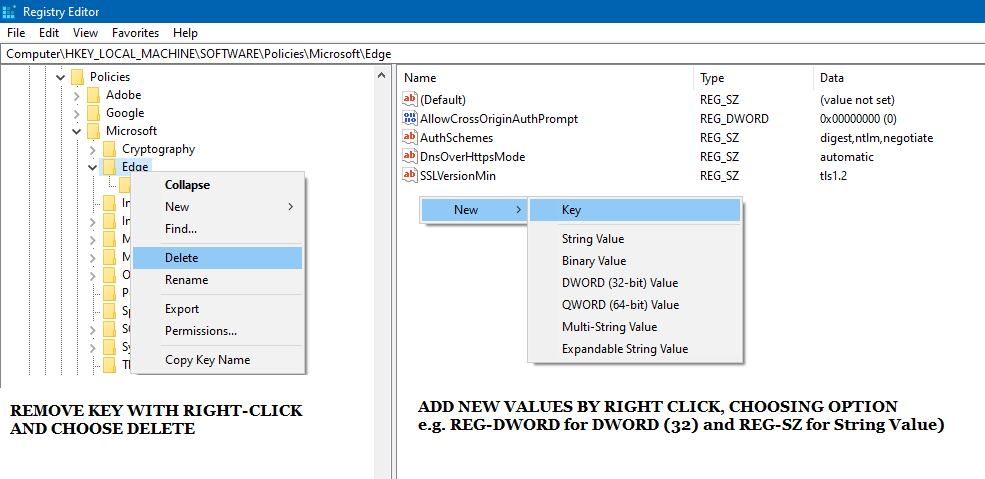
Task: Open the Edit menu
Action: (x=49, y=33)
